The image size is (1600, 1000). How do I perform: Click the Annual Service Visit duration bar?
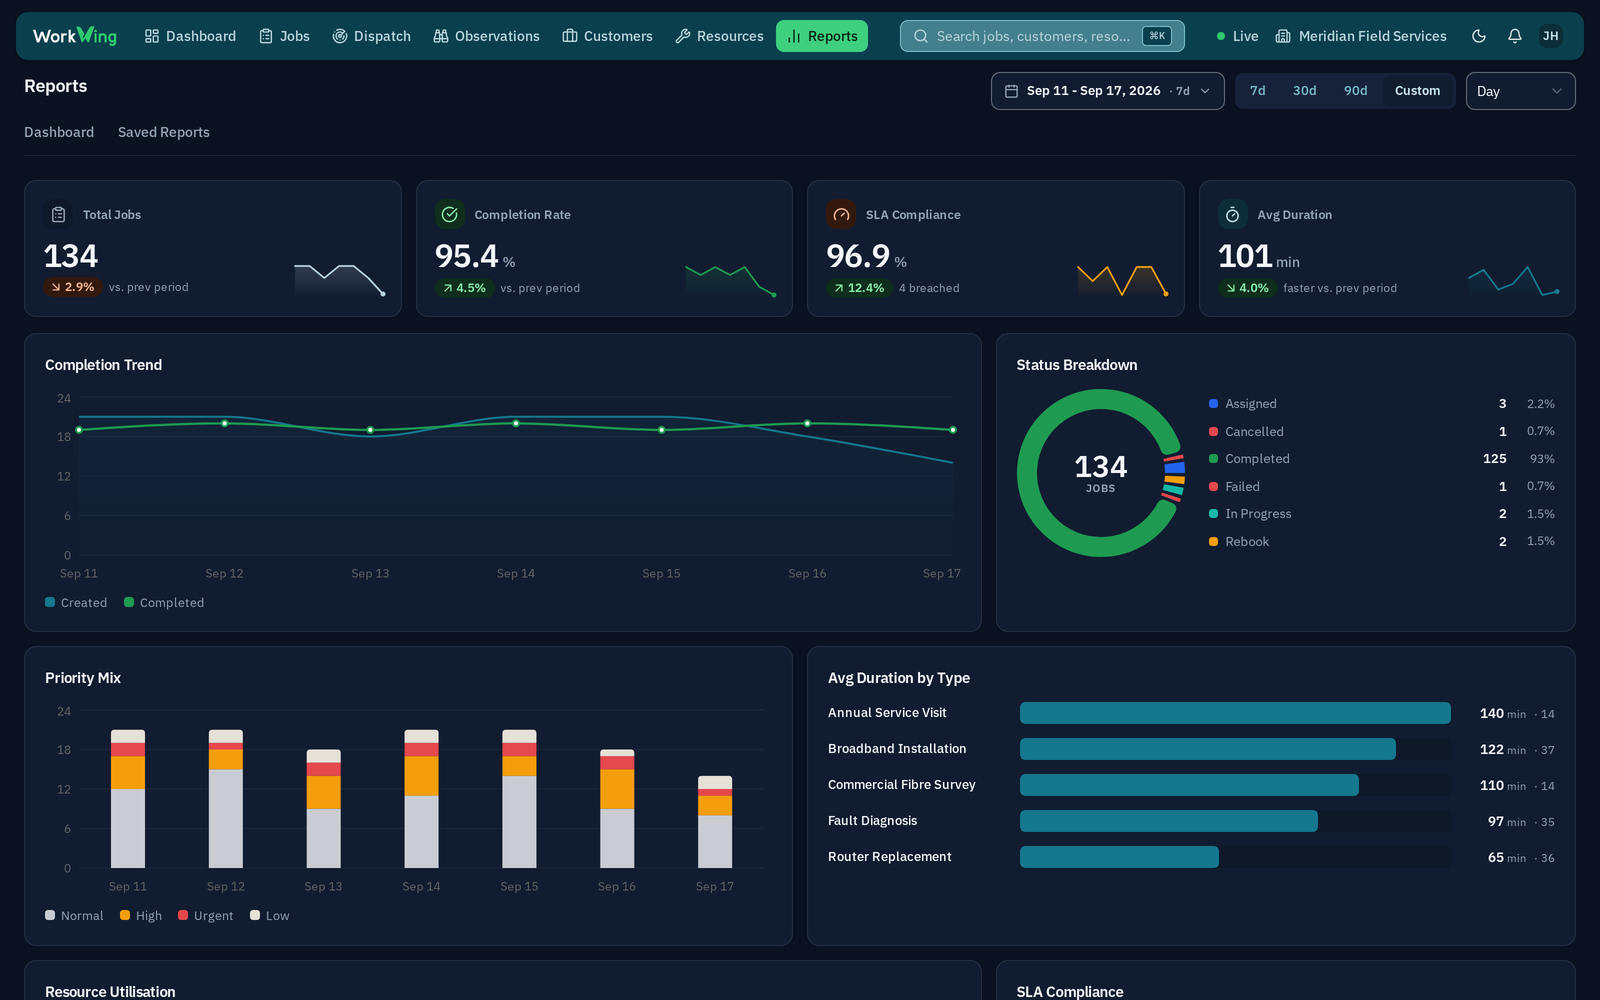pos(1235,713)
